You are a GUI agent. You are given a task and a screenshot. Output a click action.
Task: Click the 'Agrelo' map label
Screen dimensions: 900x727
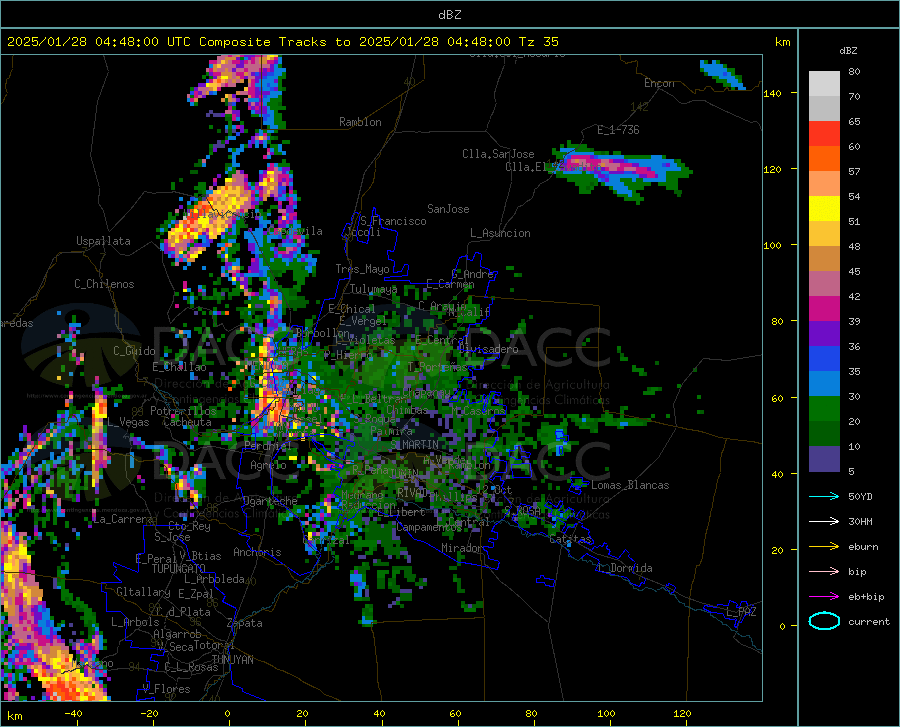pos(268,465)
